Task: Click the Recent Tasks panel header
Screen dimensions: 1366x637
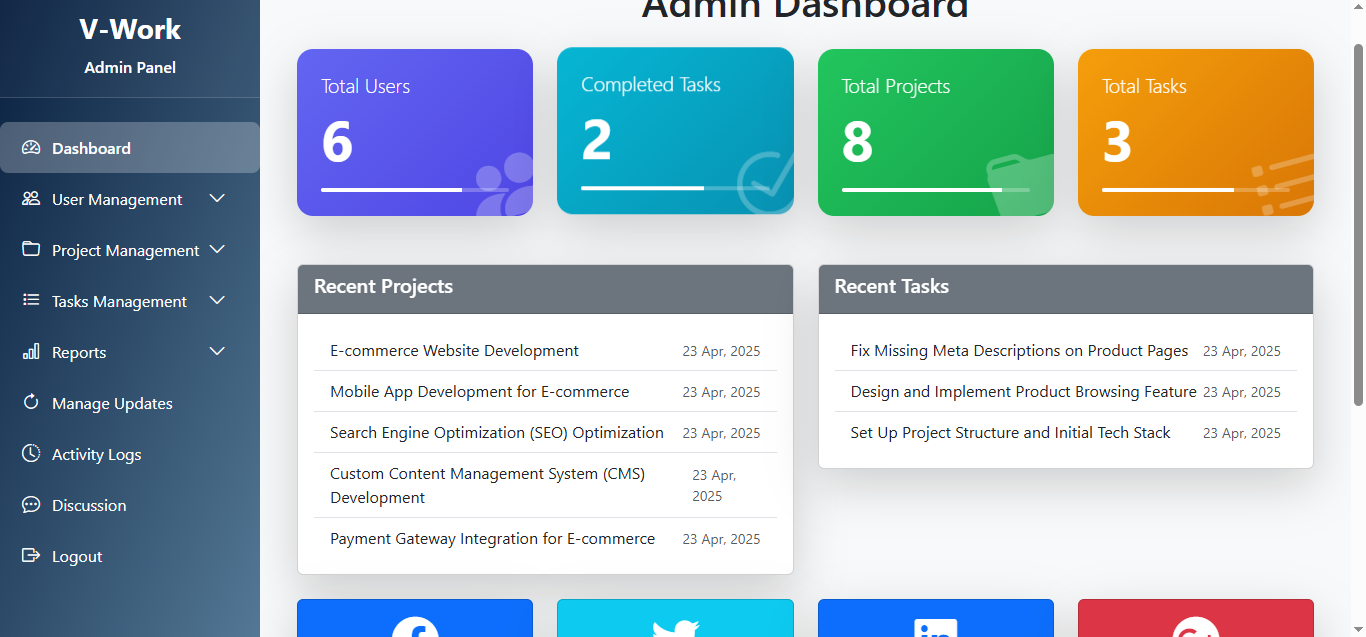Action: click(x=1065, y=289)
